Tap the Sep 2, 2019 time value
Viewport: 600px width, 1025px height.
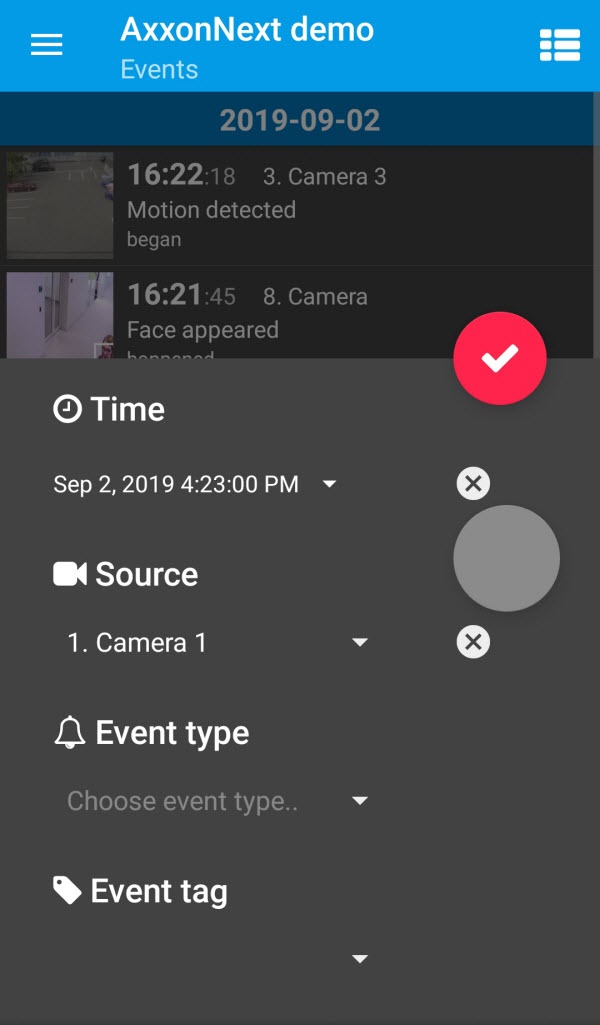click(x=176, y=485)
